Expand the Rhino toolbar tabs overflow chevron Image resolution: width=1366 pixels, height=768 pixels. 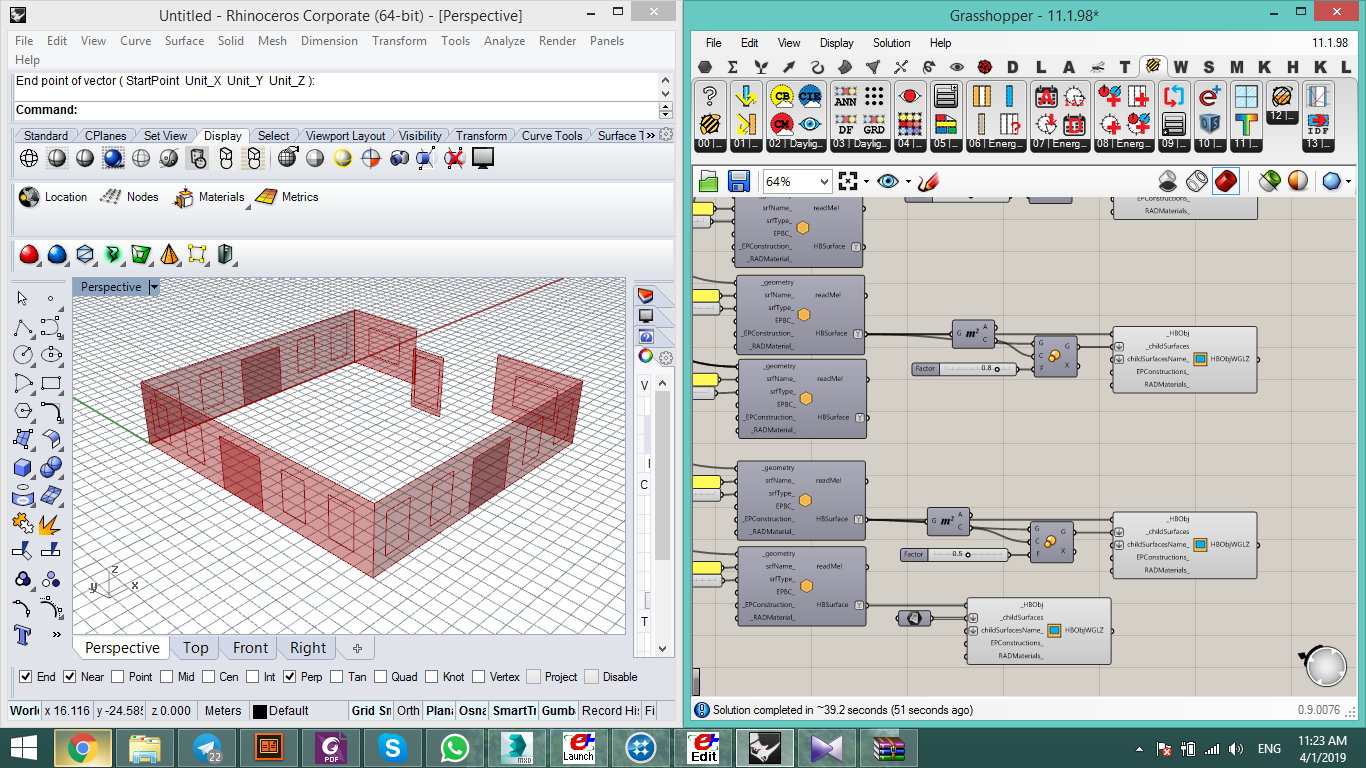click(x=650, y=135)
